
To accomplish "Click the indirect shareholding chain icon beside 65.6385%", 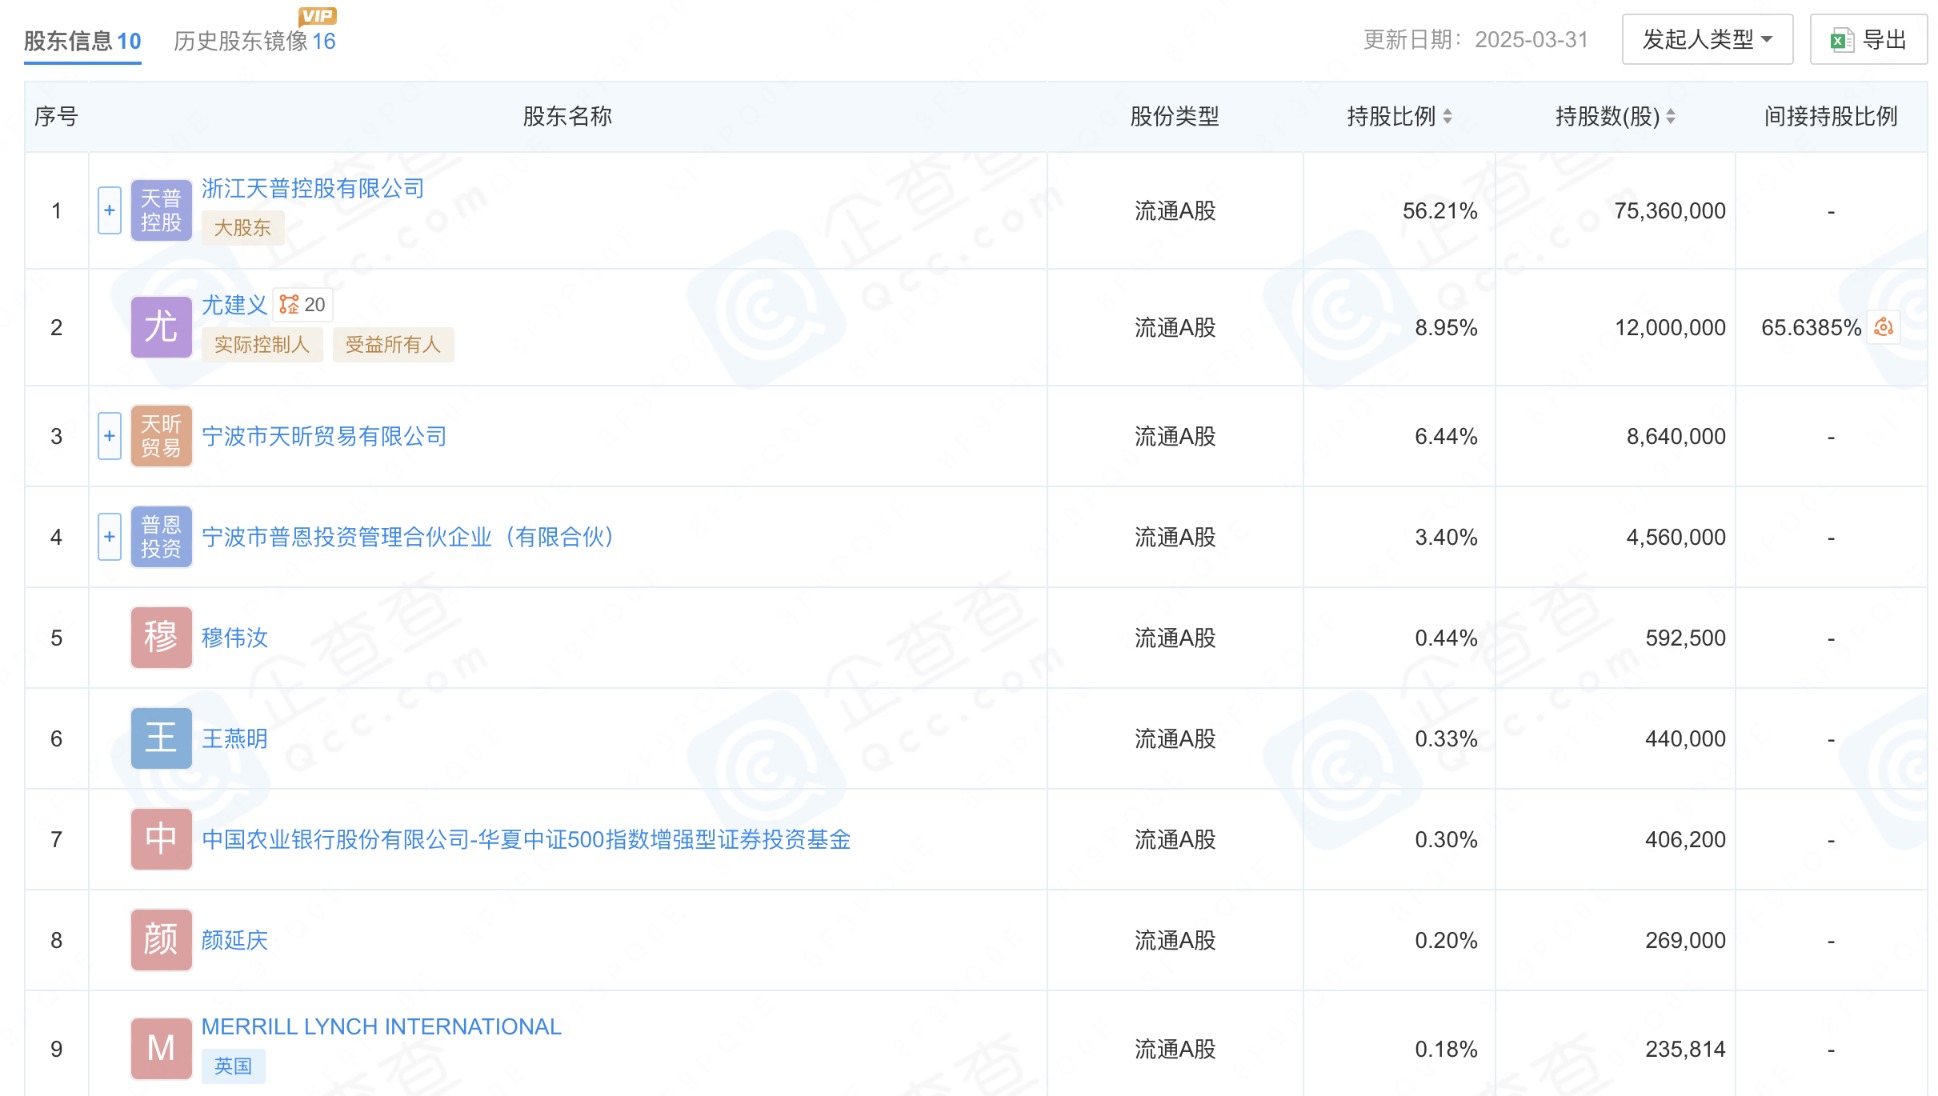I will pos(1884,327).
